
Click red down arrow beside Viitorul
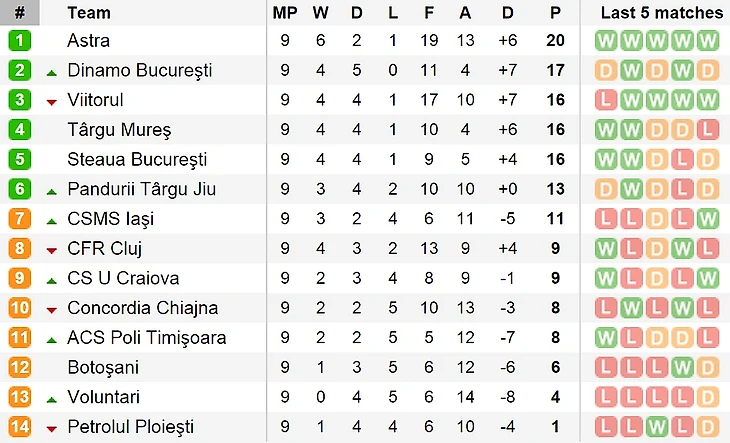(x=52, y=102)
